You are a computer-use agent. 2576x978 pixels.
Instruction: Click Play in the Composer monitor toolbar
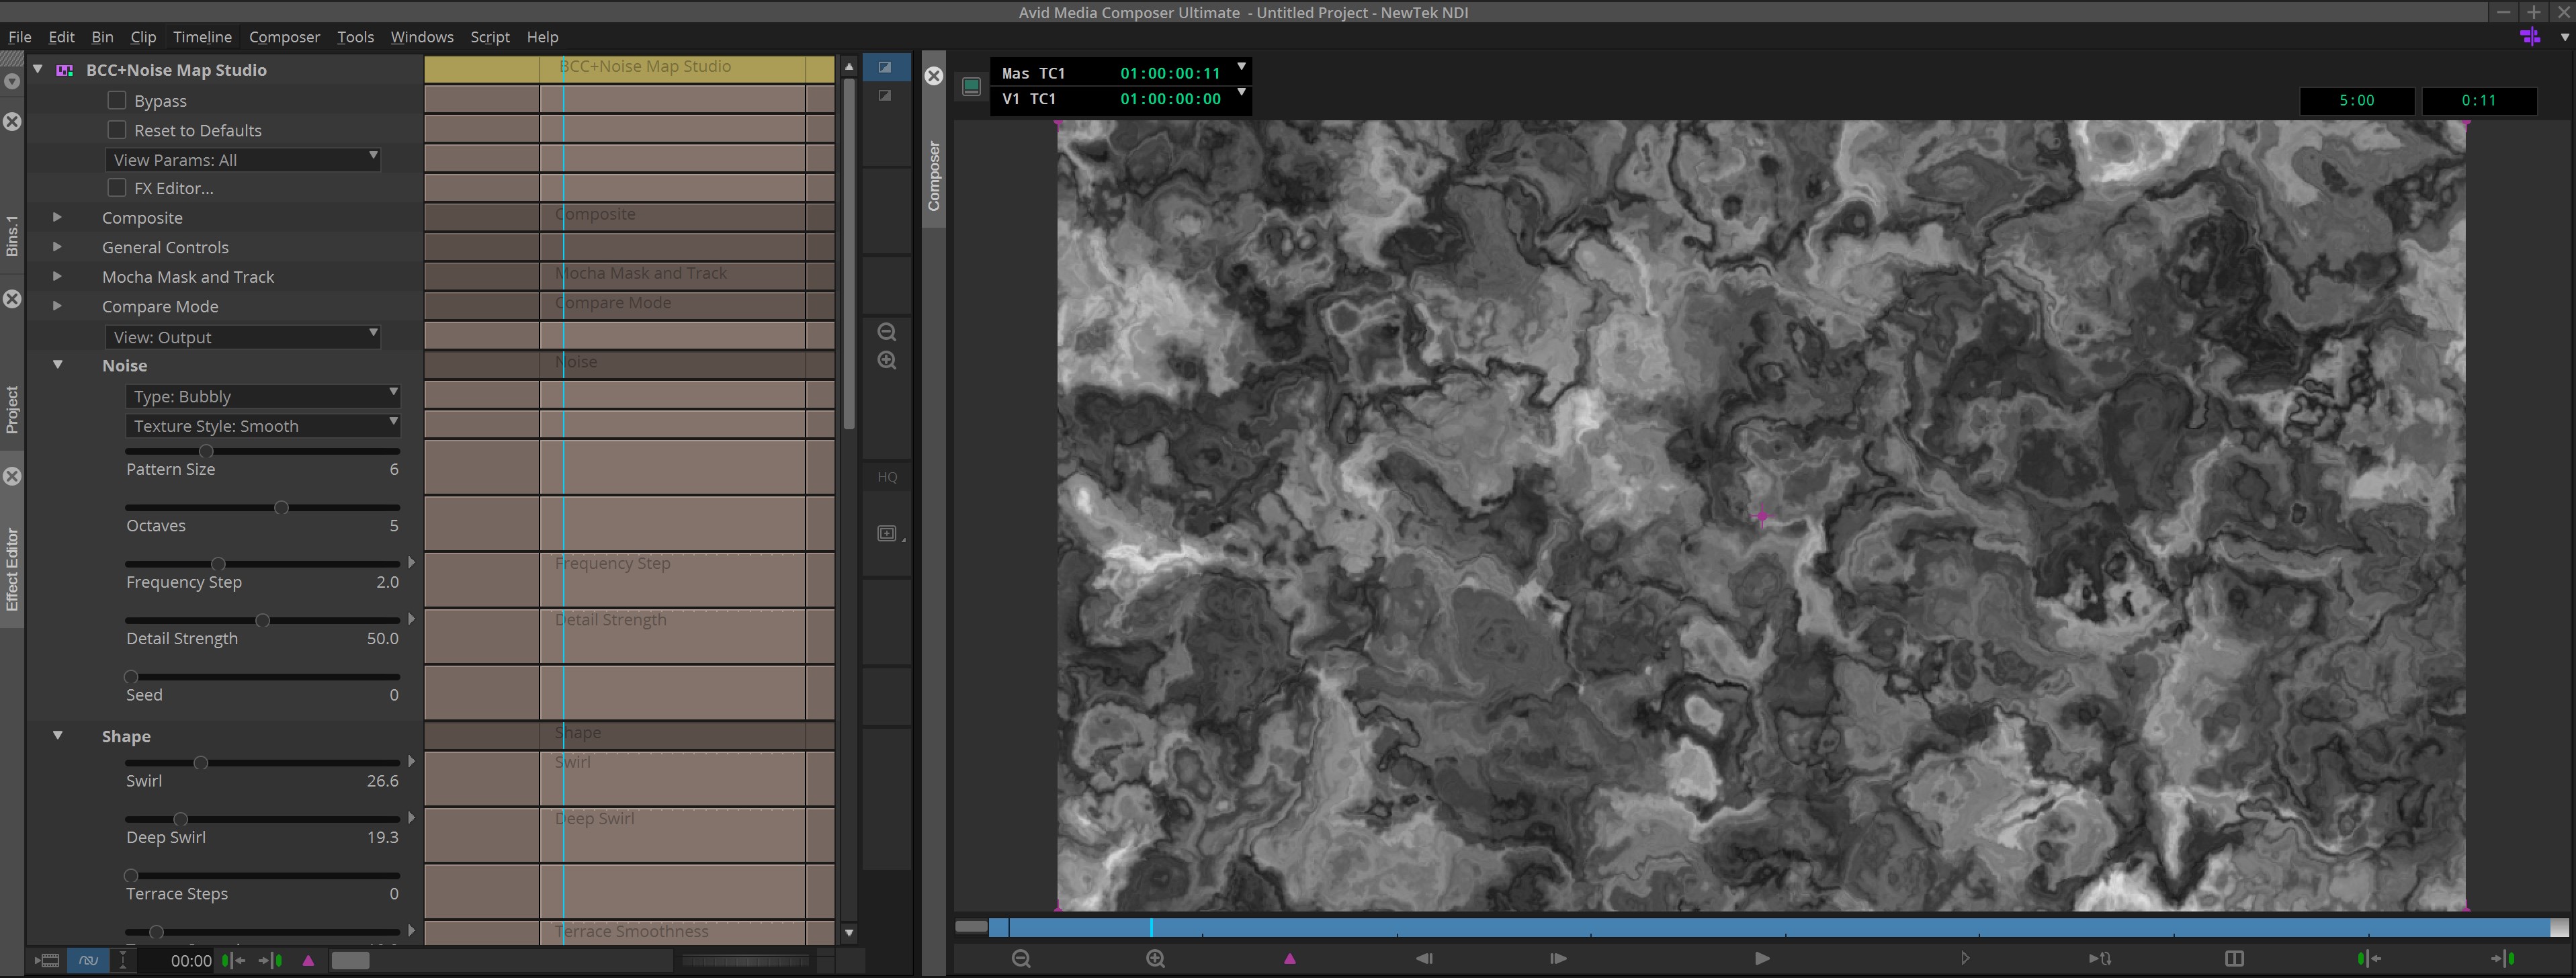[1762, 958]
